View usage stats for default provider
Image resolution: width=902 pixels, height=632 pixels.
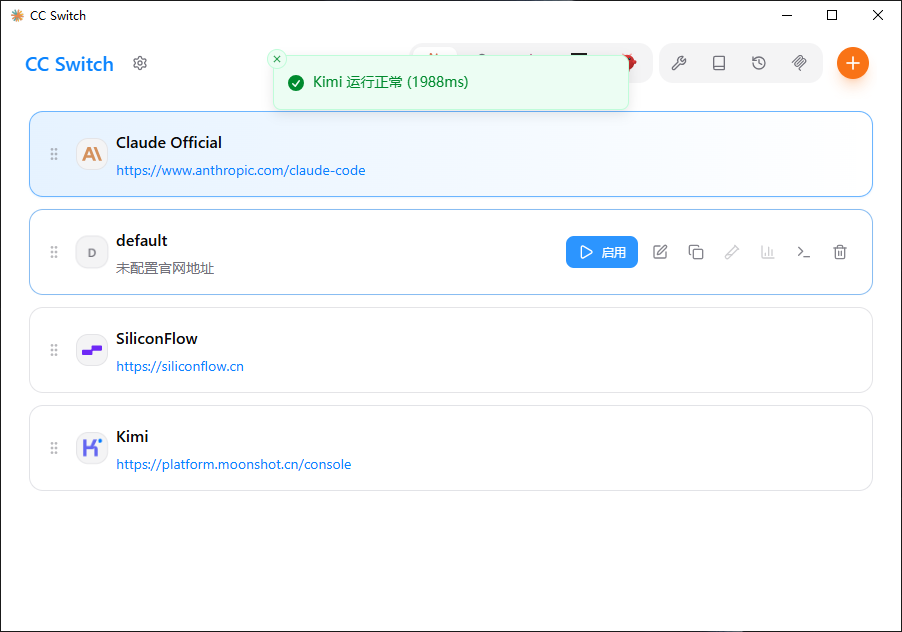click(767, 252)
